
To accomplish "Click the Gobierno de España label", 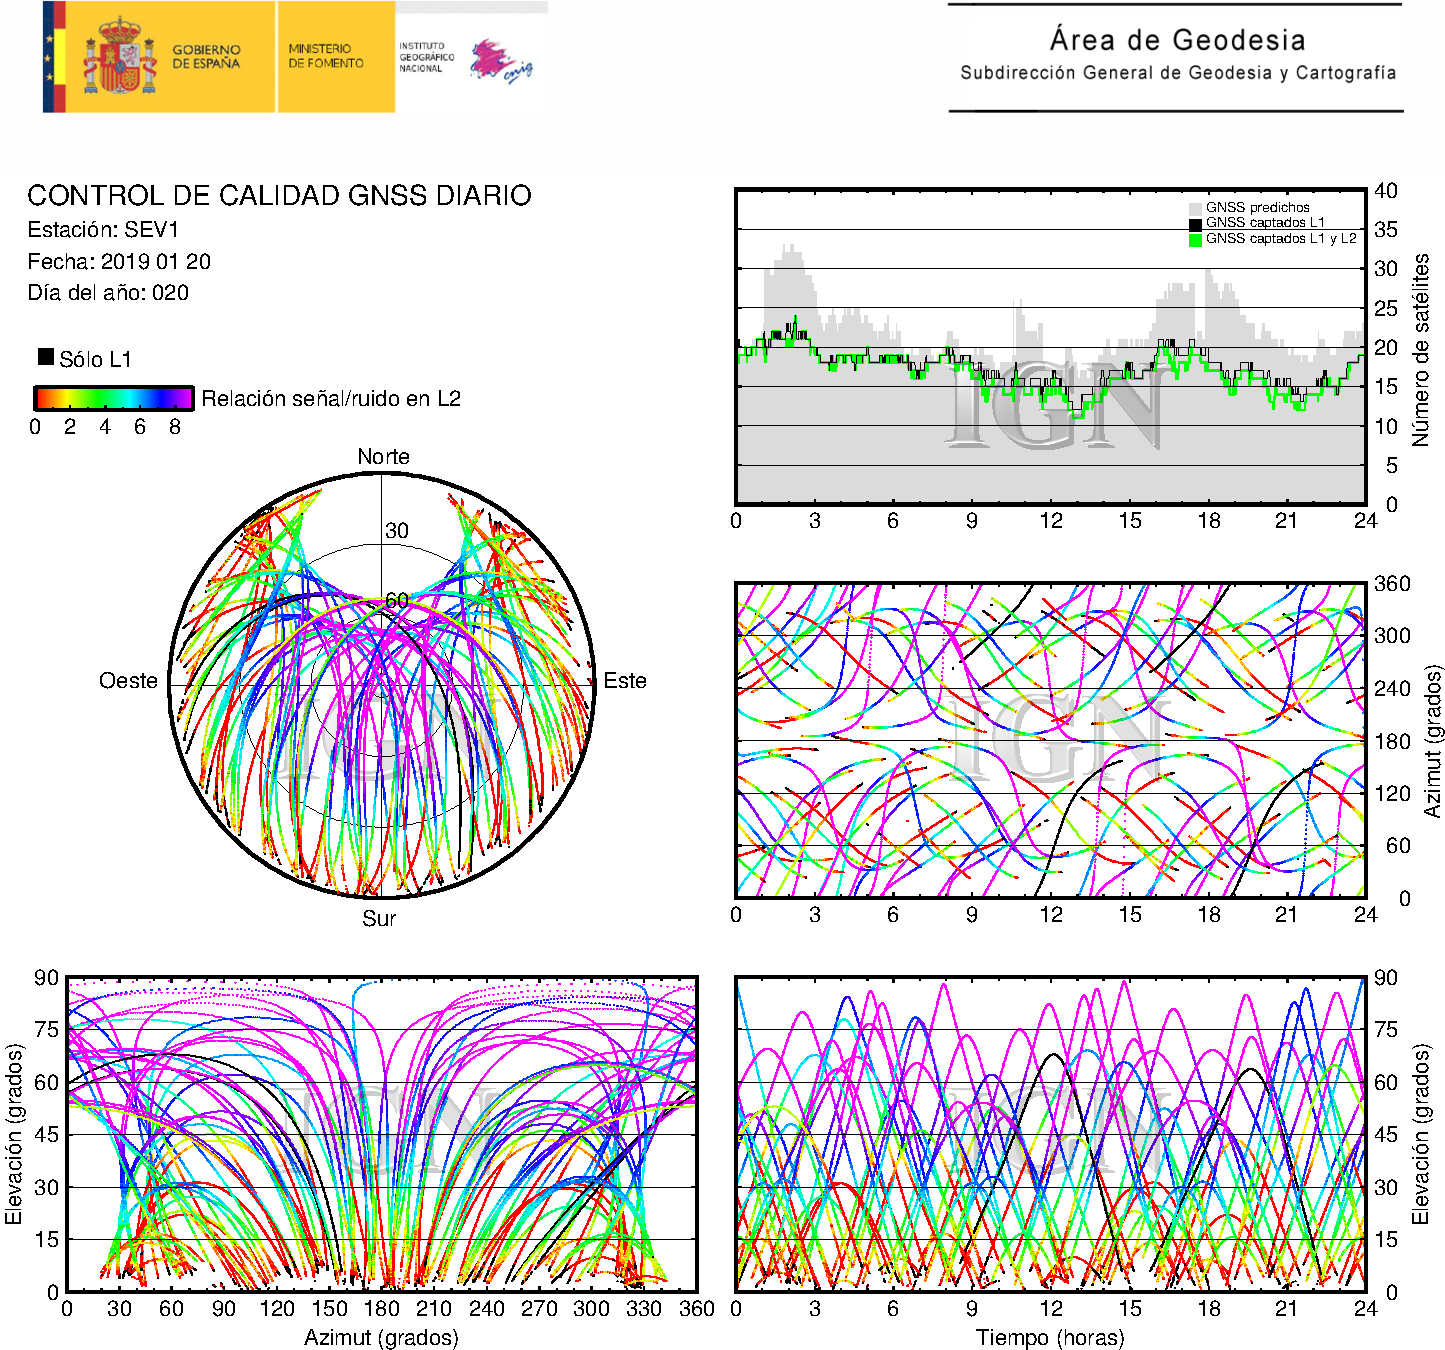I will click(x=206, y=57).
